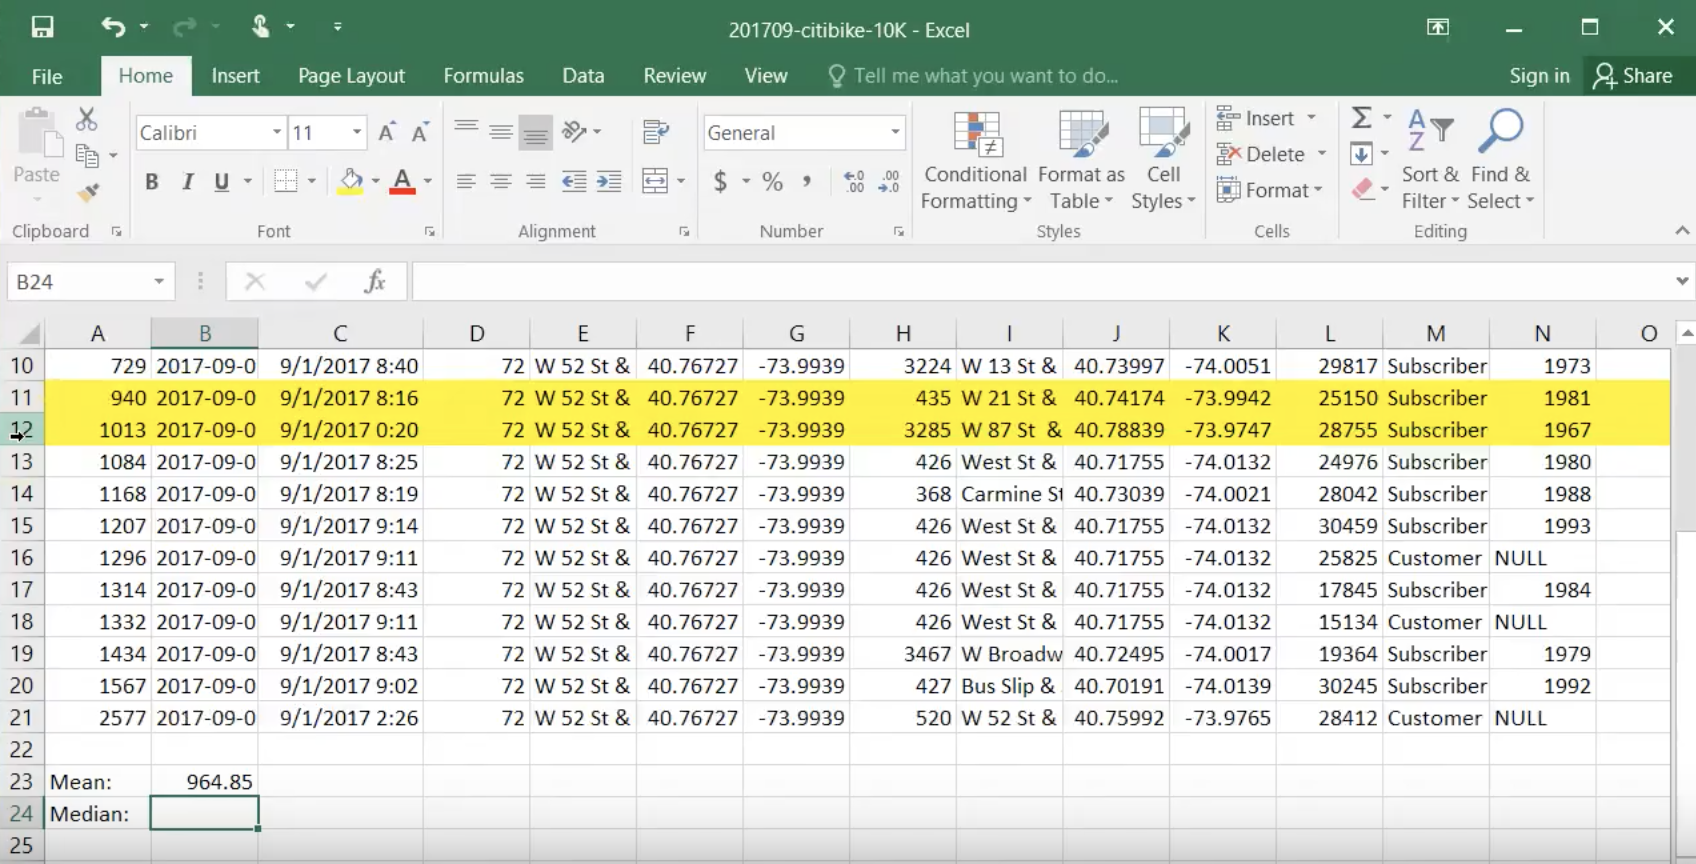Toggle Bold formatting
This screenshot has width=1696, height=864.
pyautogui.click(x=152, y=181)
